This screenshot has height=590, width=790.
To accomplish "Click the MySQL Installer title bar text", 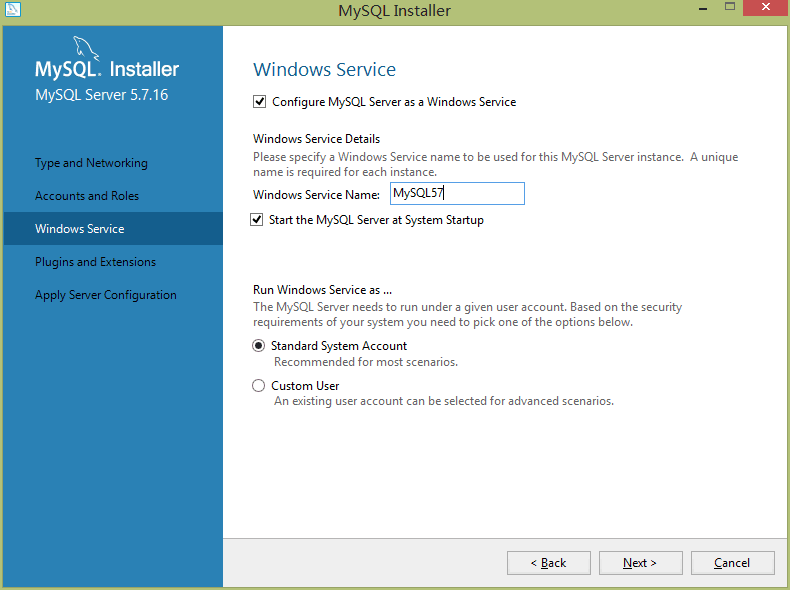I will (x=395, y=11).
